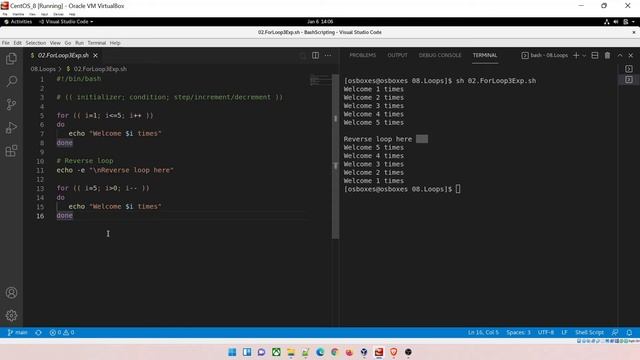Close the 02.ForLoop3Exp.sh editor tab
Screen dimensions: 640x360
[95, 55]
